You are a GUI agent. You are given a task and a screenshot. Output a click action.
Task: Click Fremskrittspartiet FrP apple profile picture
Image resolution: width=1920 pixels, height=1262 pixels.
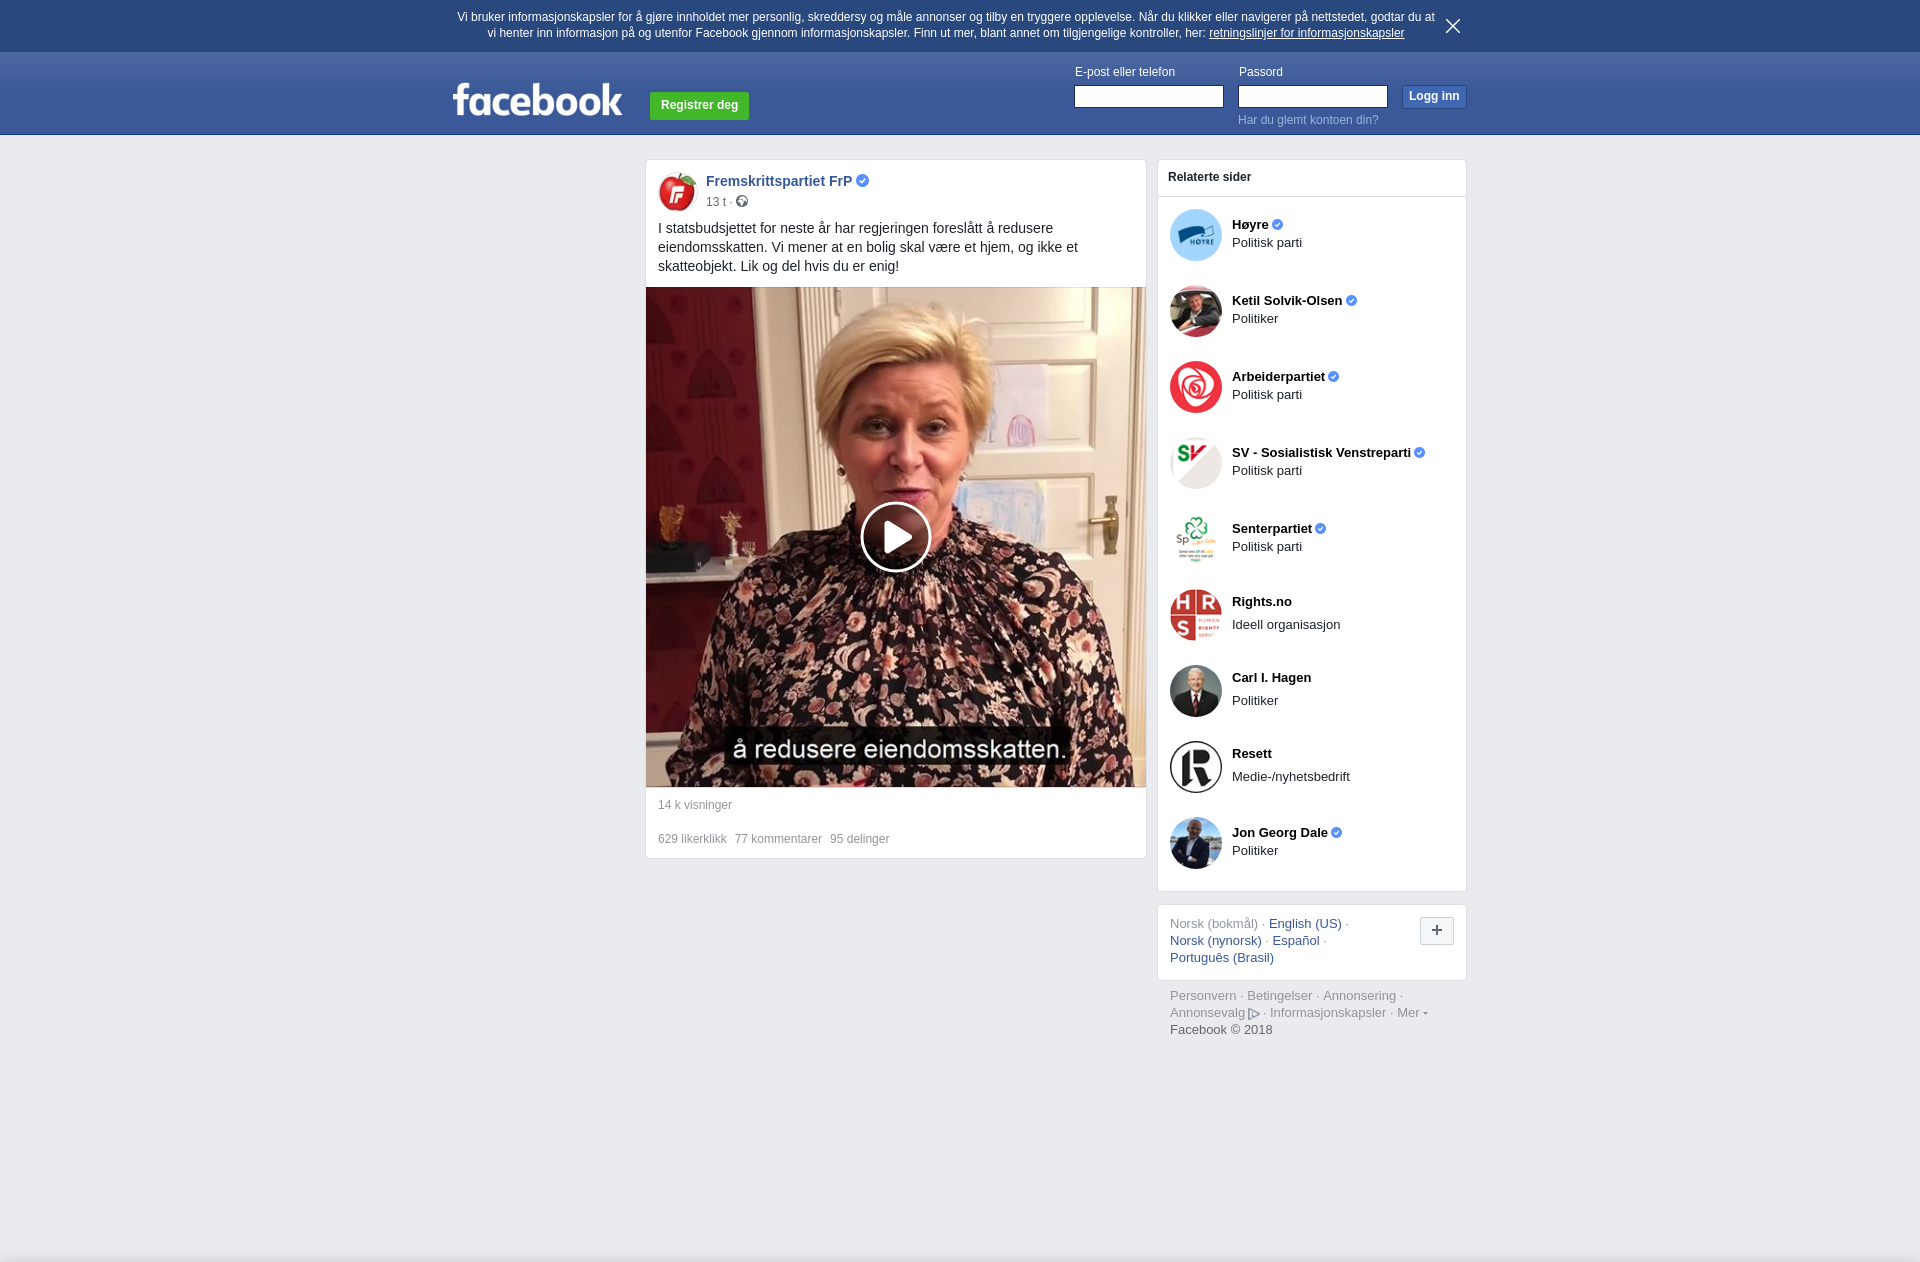coord(677,191)
